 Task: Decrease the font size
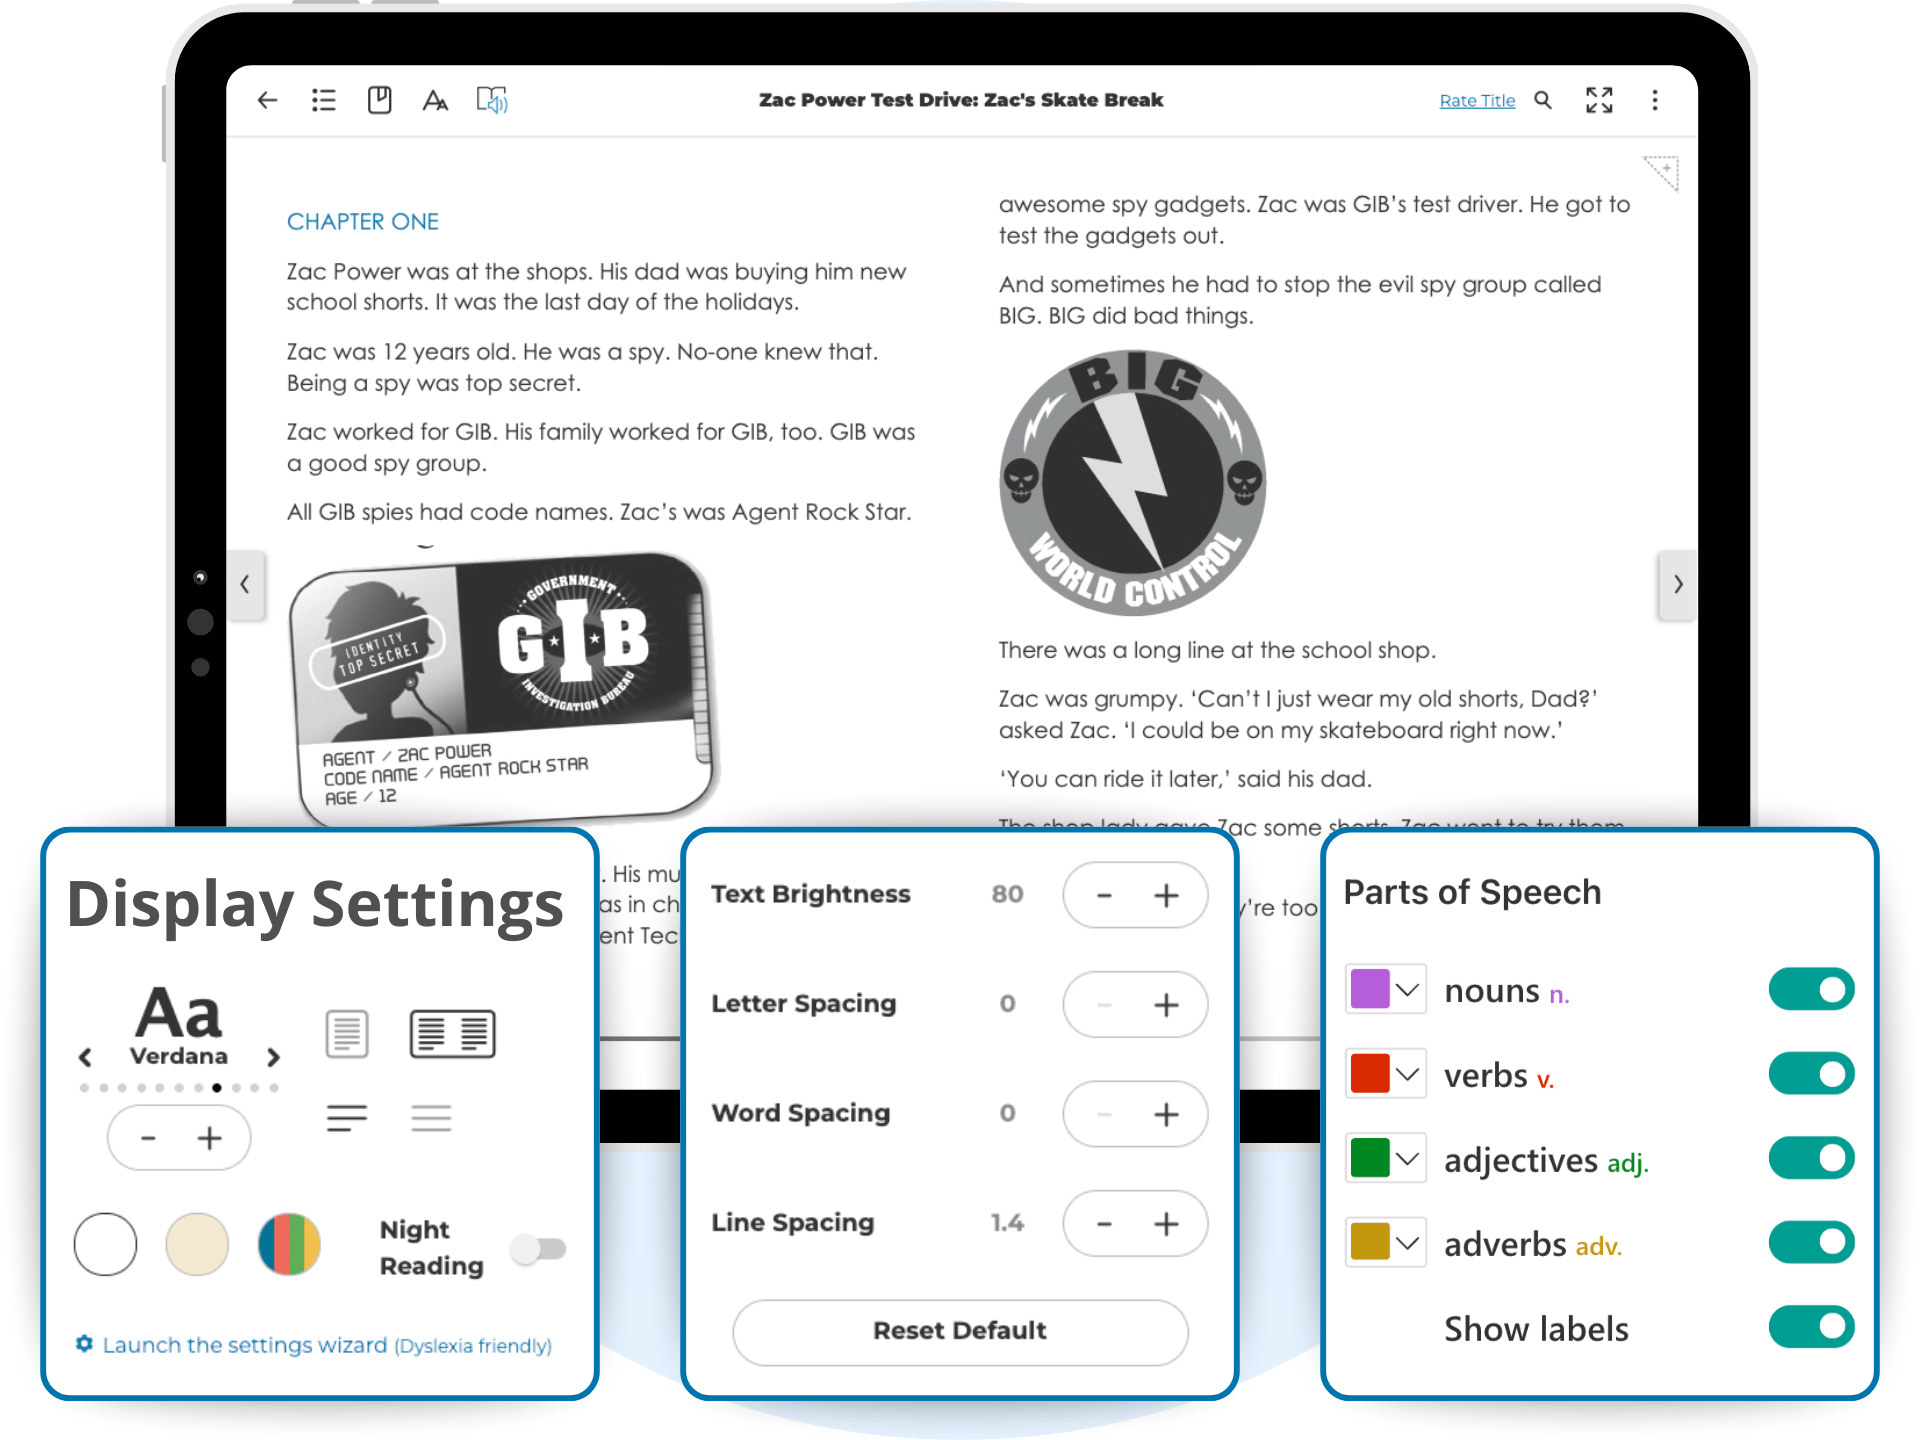coord(148,1138)
